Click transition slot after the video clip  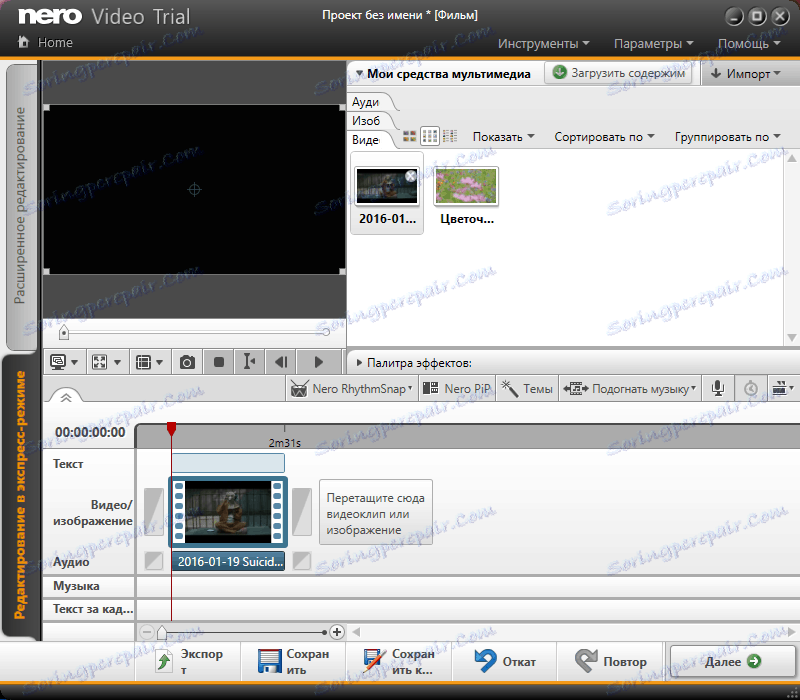[x=302, y=512]
